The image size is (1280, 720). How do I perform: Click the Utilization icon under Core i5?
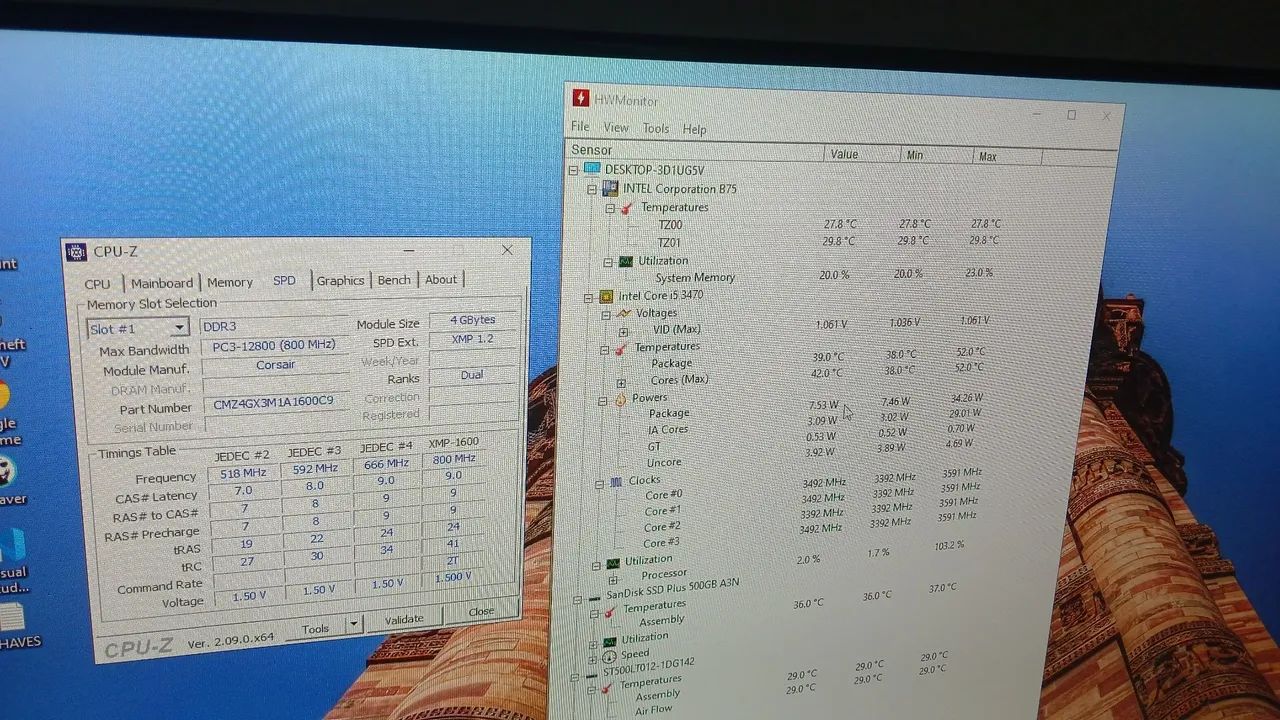point(612,563)
